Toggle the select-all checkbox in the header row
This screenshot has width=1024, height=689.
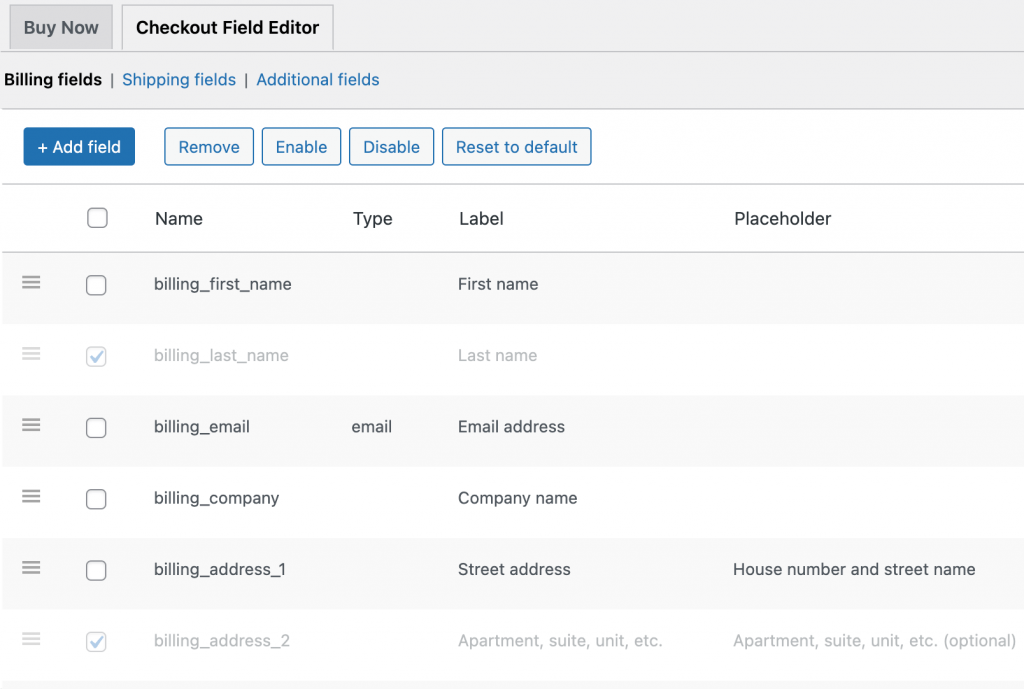[97, 218]
